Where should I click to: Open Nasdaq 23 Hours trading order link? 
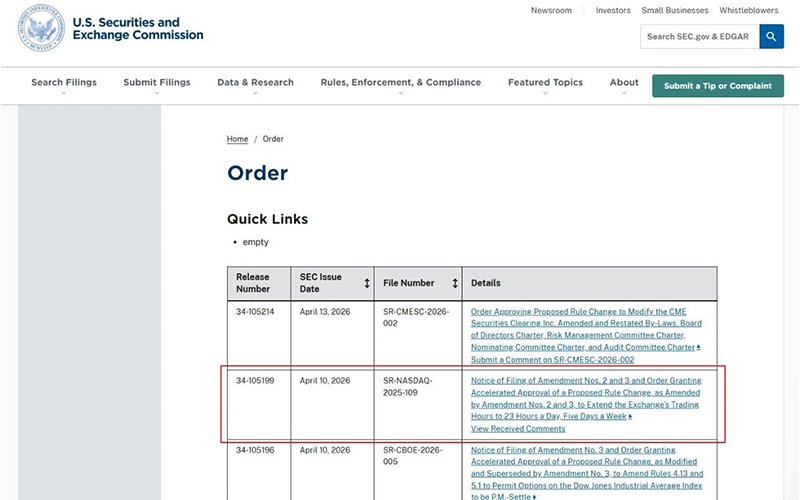pyautogui.click(x=586, y=398)
